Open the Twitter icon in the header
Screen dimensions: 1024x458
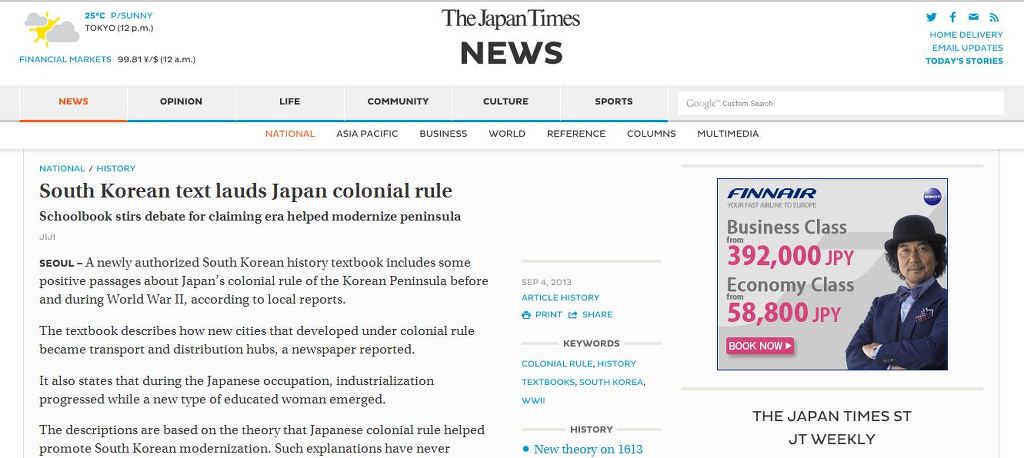click(x=931, y=18)
